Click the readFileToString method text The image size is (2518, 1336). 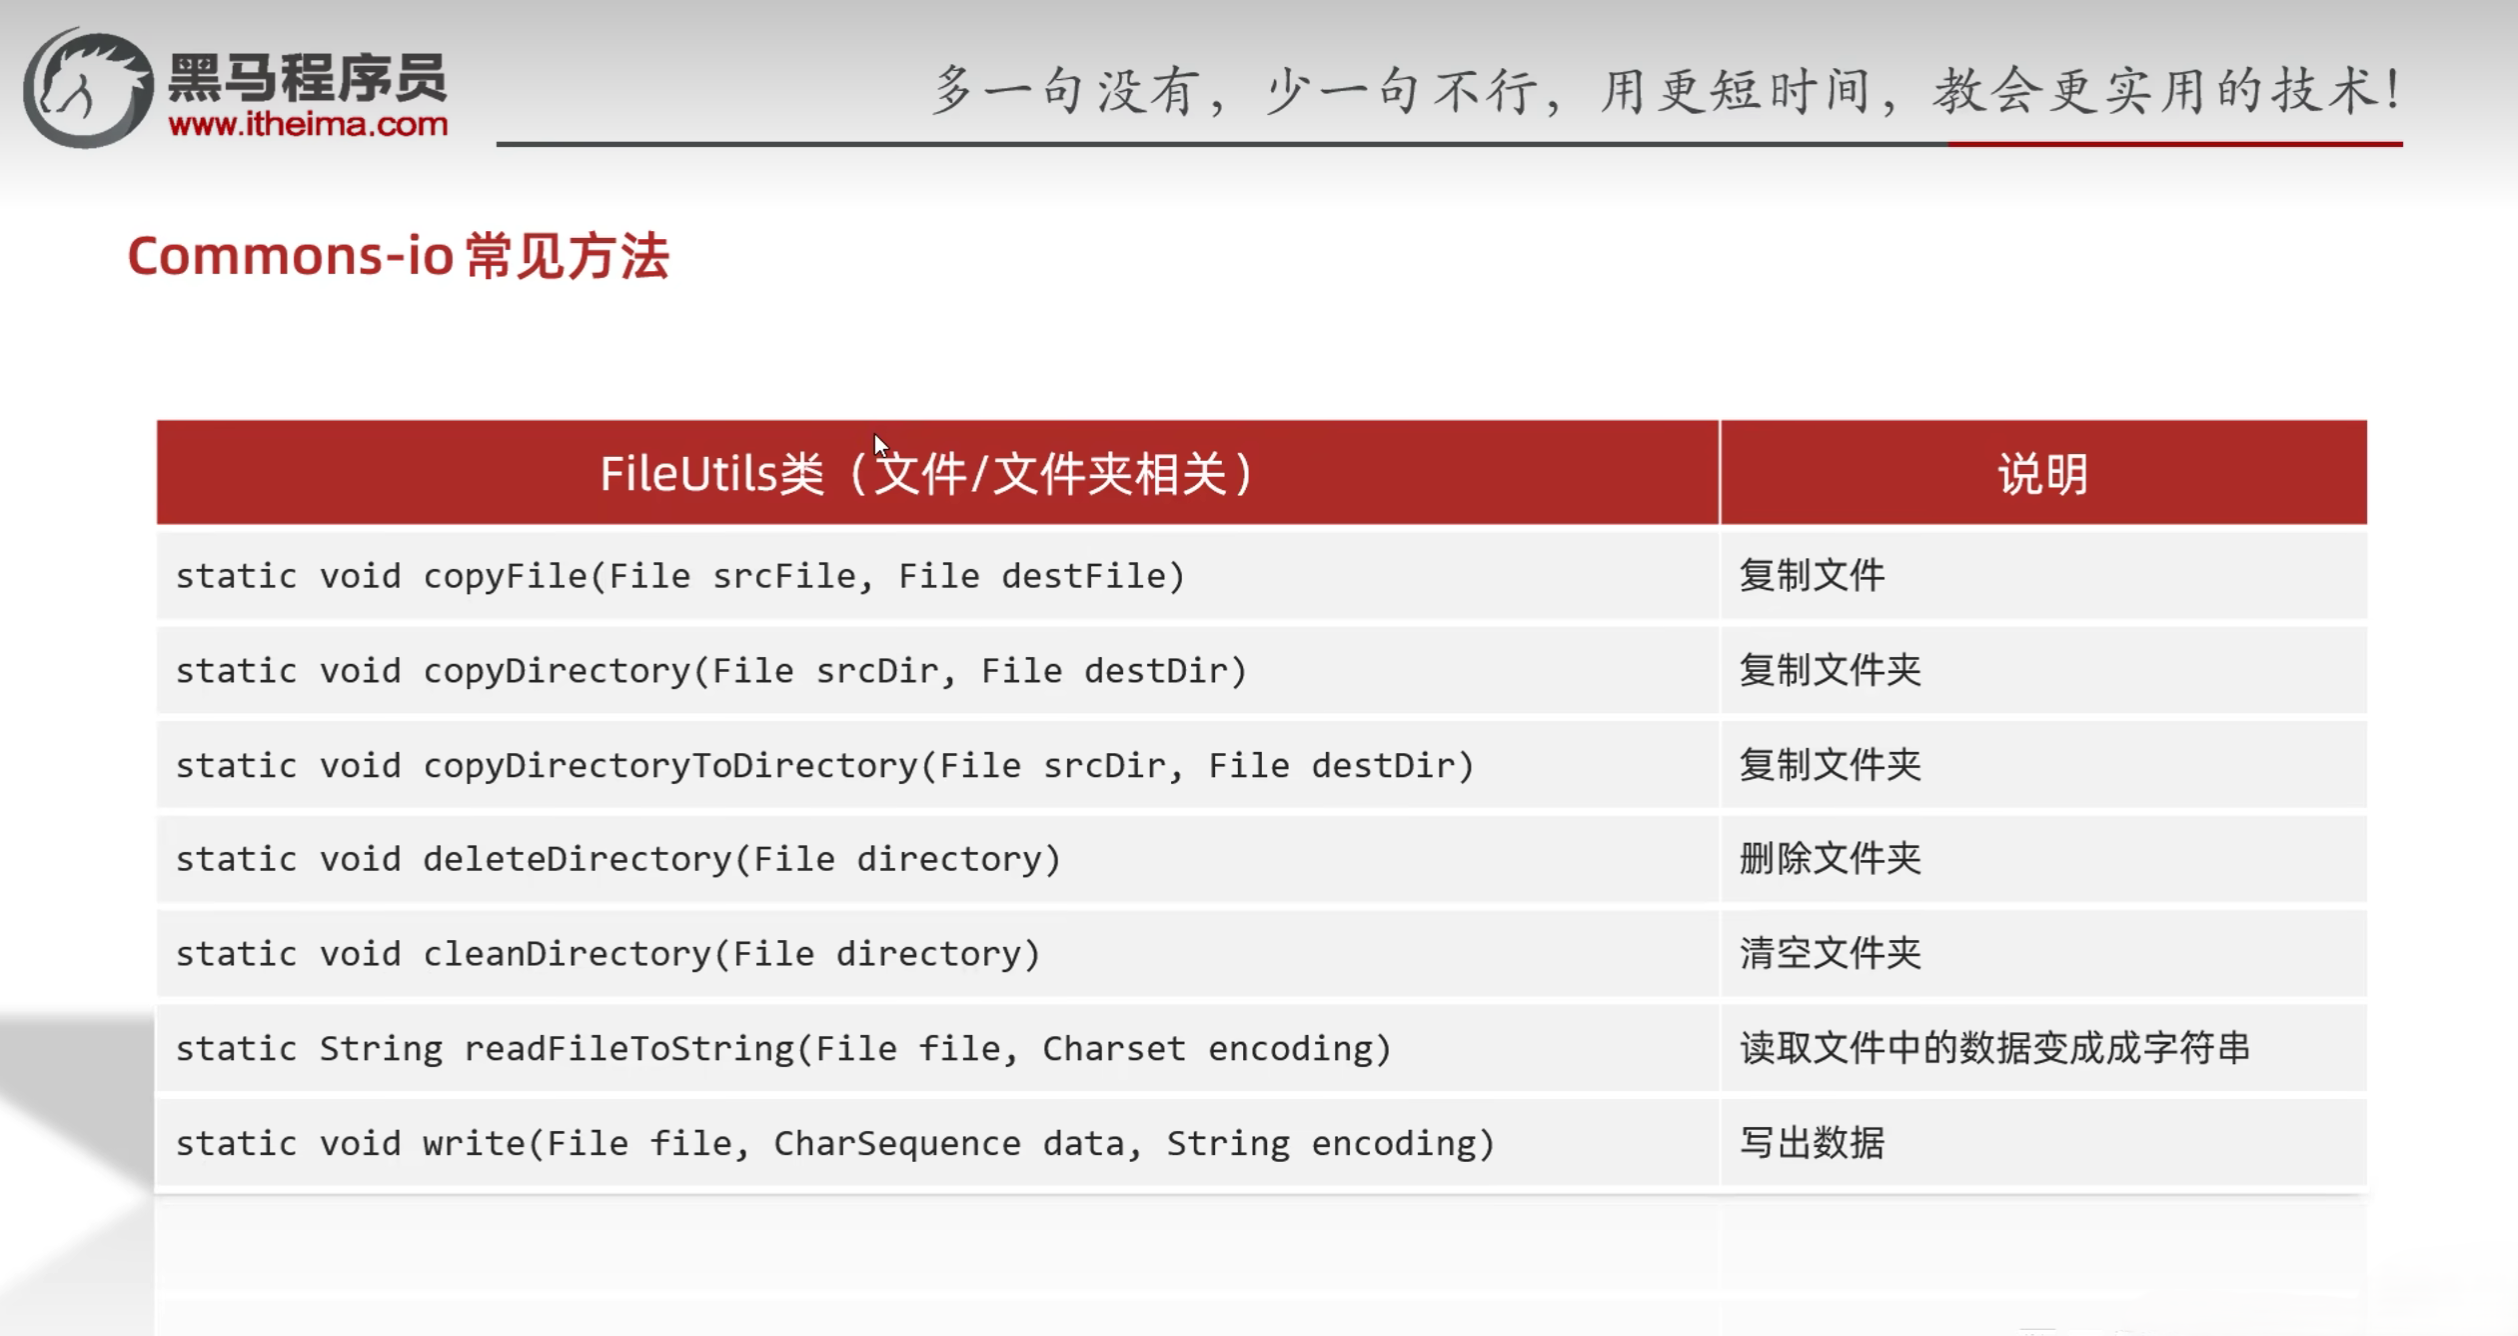coord(783,1048)
